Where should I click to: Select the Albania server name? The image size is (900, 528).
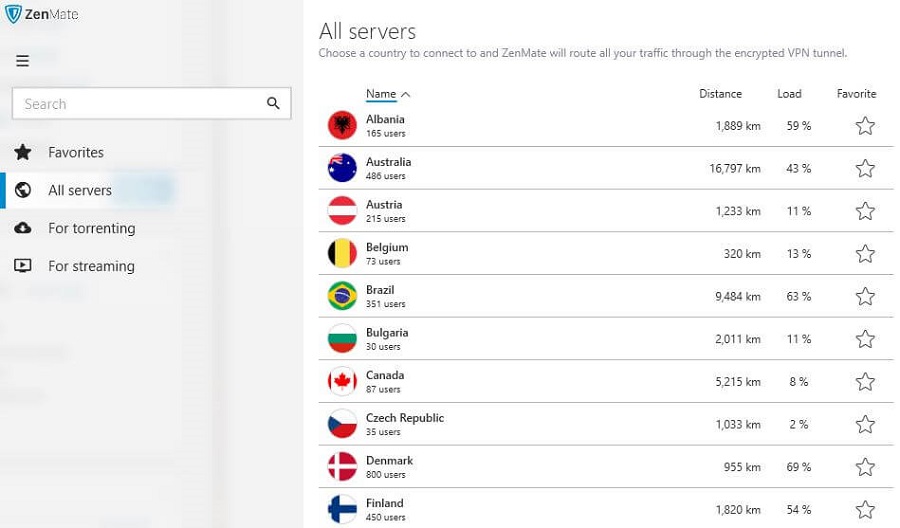385,119
